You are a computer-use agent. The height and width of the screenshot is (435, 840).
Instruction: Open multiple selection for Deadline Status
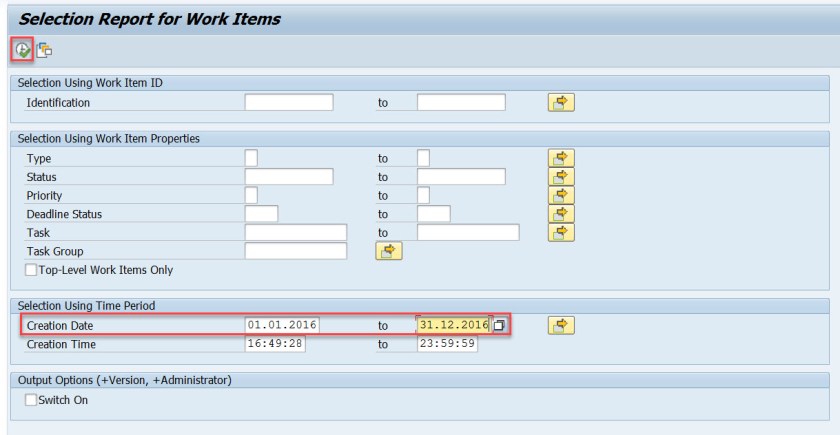tap(561, 214)
